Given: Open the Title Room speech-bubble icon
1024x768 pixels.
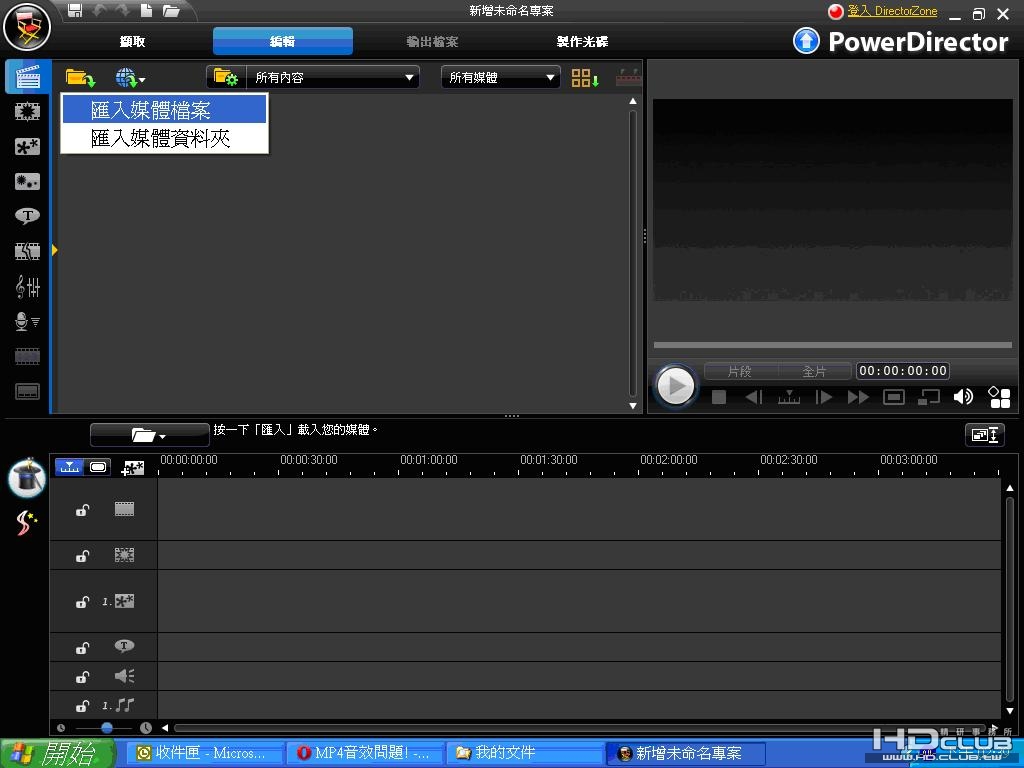Looking at the screenshot, I should (27, 216).
